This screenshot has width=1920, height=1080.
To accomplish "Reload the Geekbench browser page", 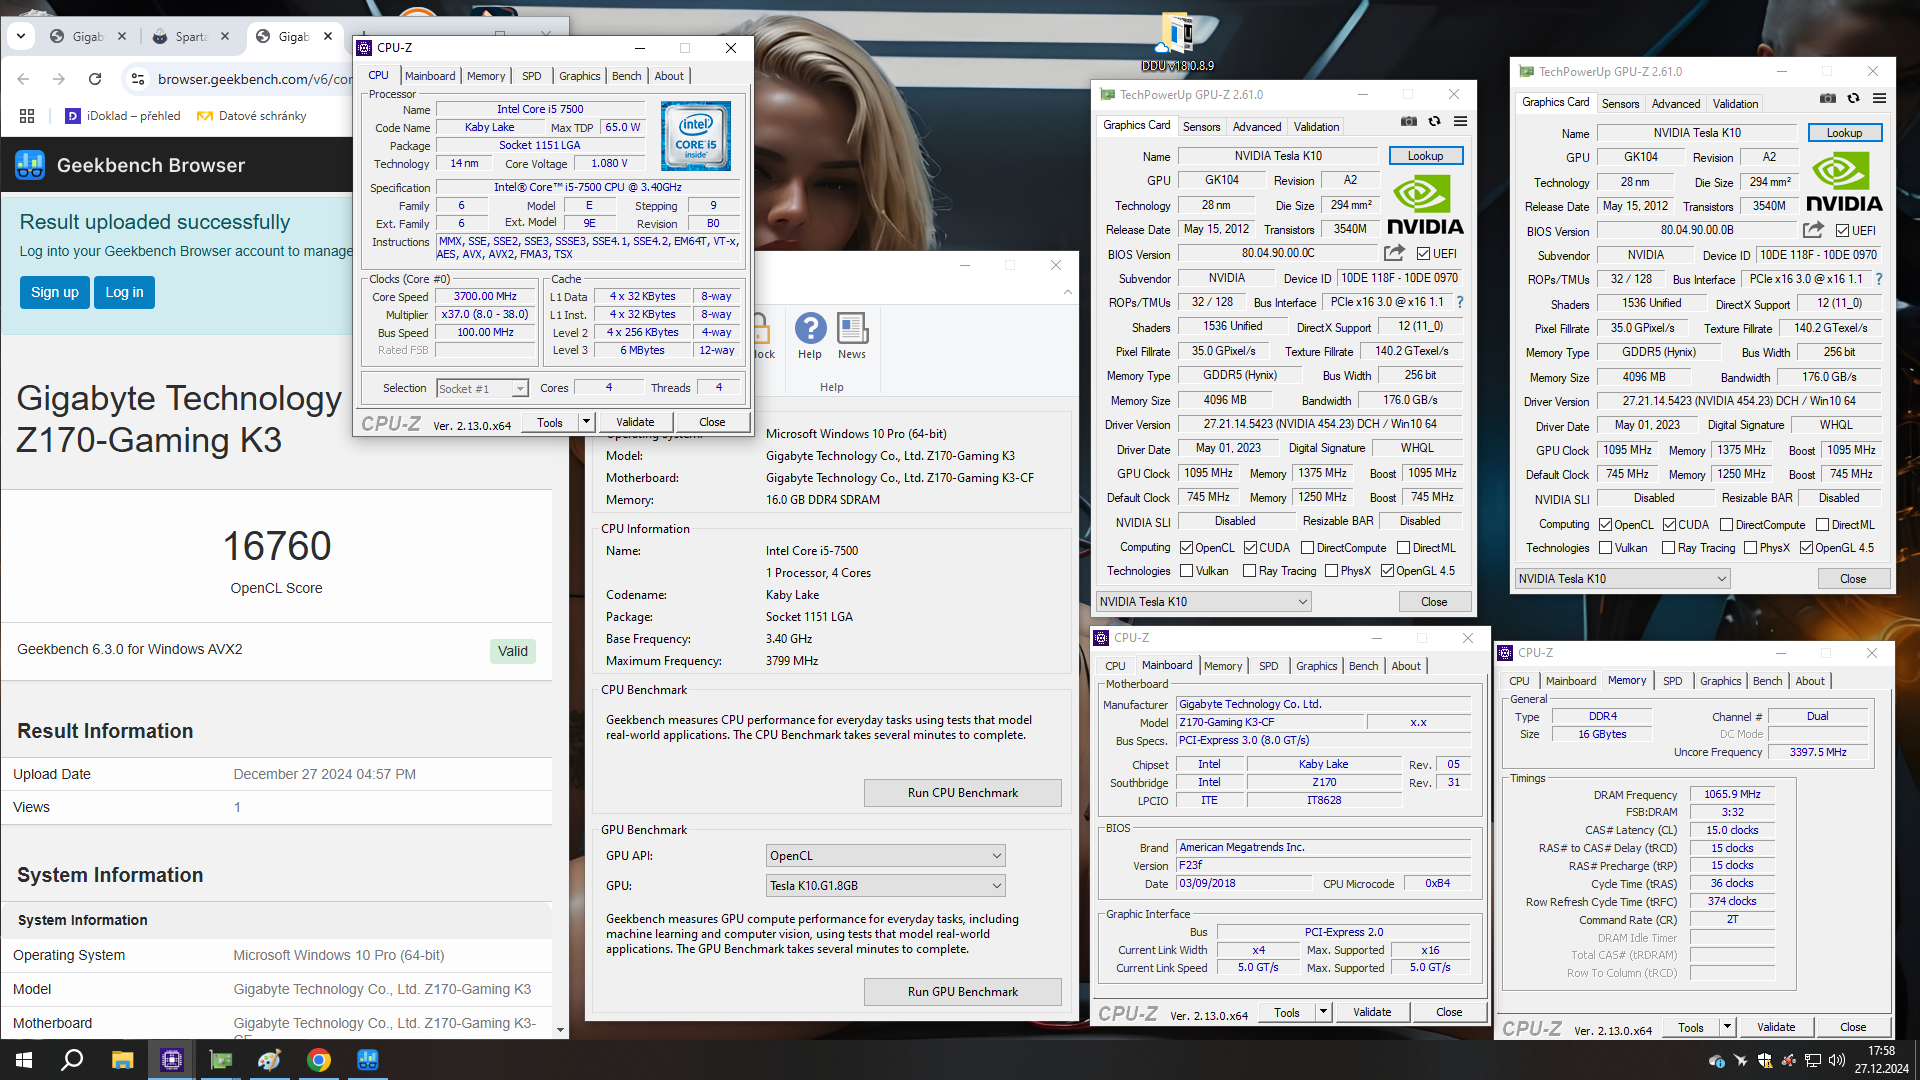I will click(x=95, y=79).
